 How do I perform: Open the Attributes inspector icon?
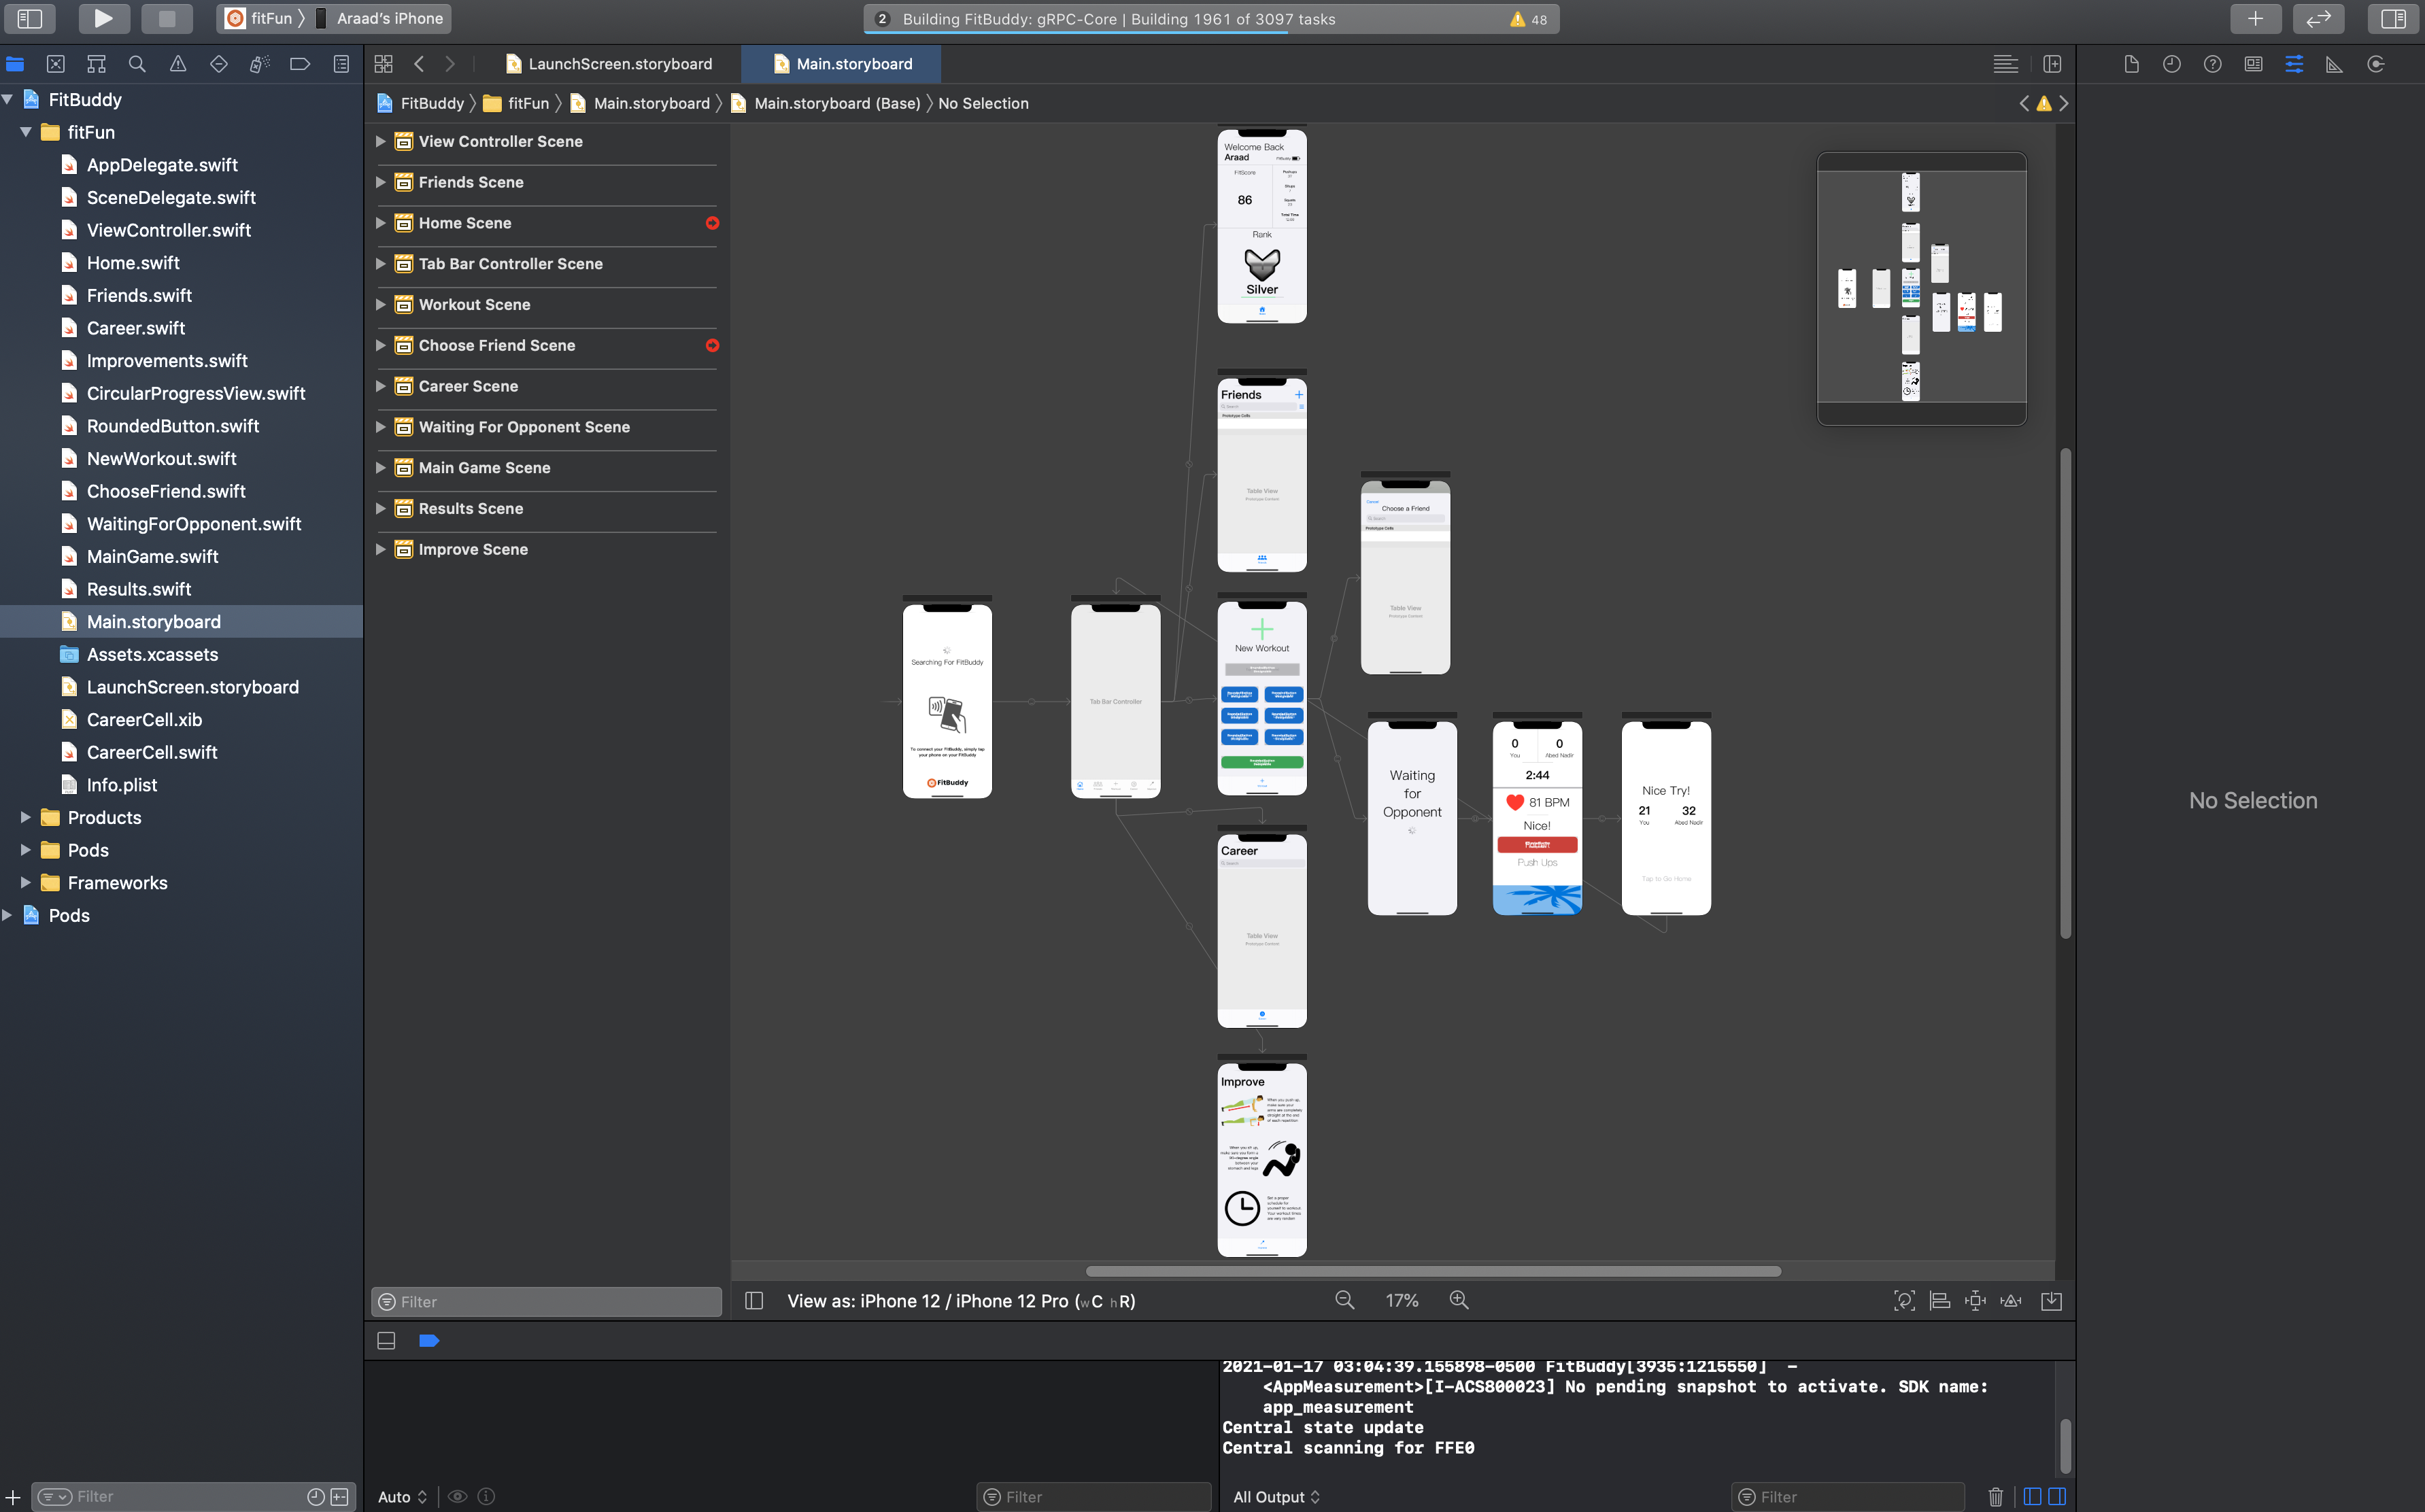pos(2294,64)
